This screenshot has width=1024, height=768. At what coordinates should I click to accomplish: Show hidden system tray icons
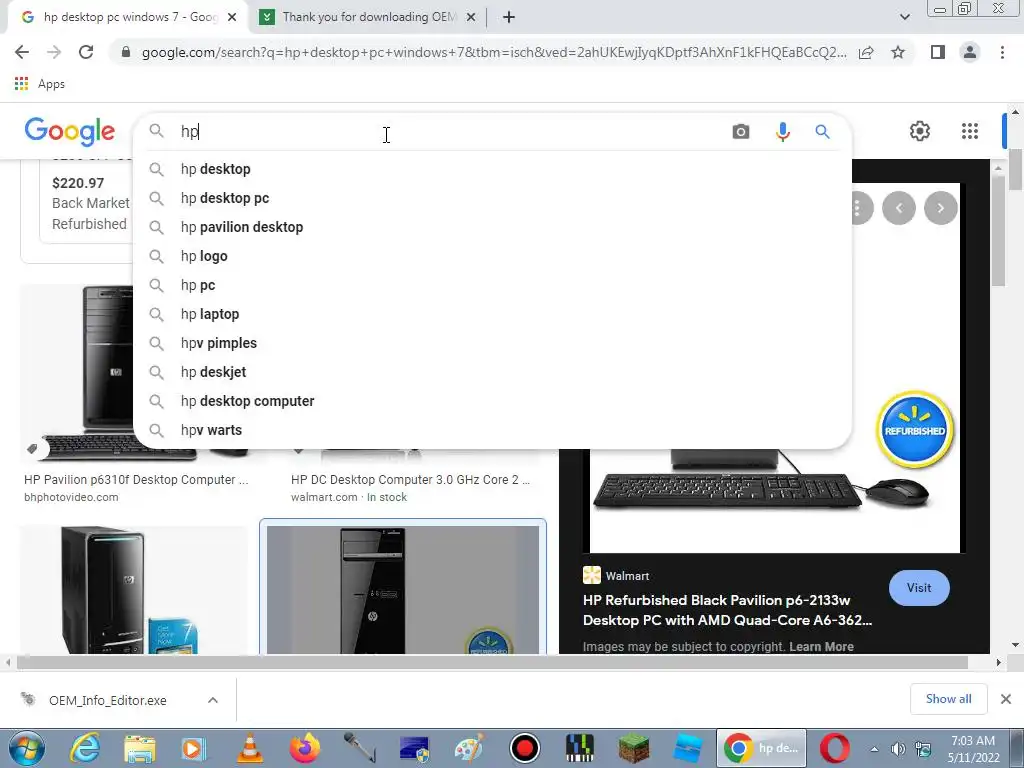click(874, 749)
